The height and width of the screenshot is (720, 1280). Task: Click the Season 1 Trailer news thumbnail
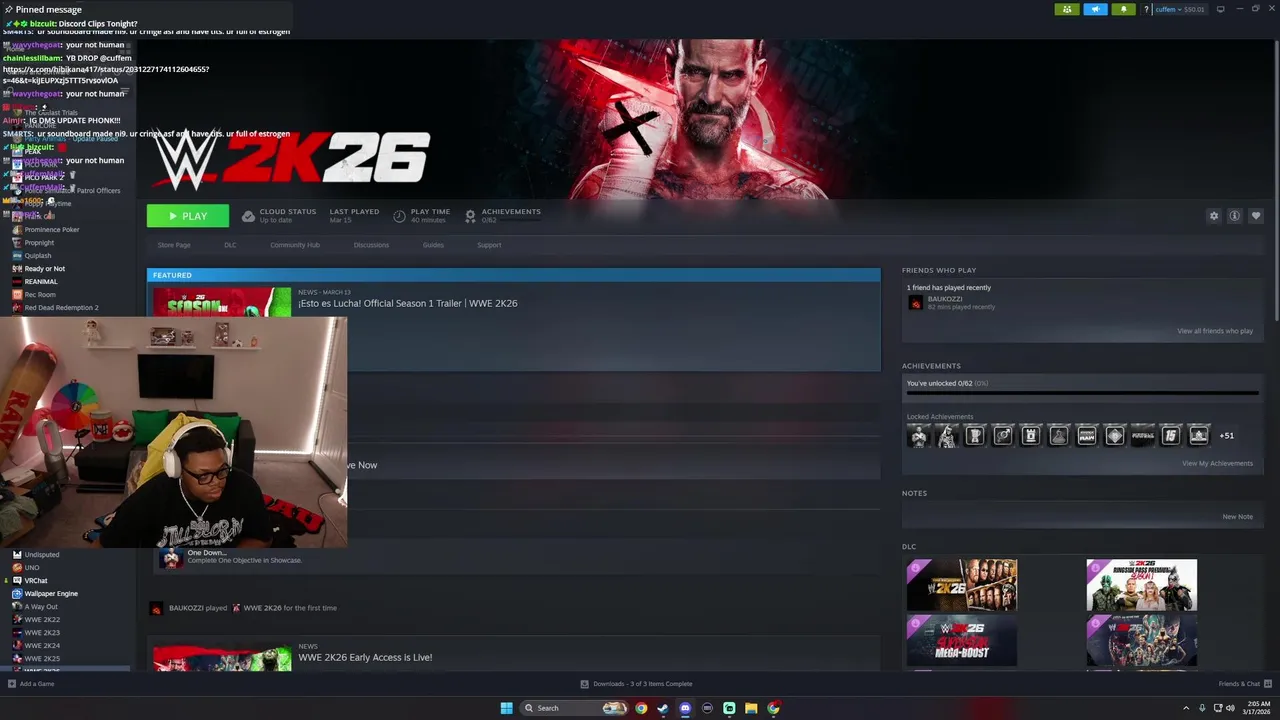click(222, 301)
